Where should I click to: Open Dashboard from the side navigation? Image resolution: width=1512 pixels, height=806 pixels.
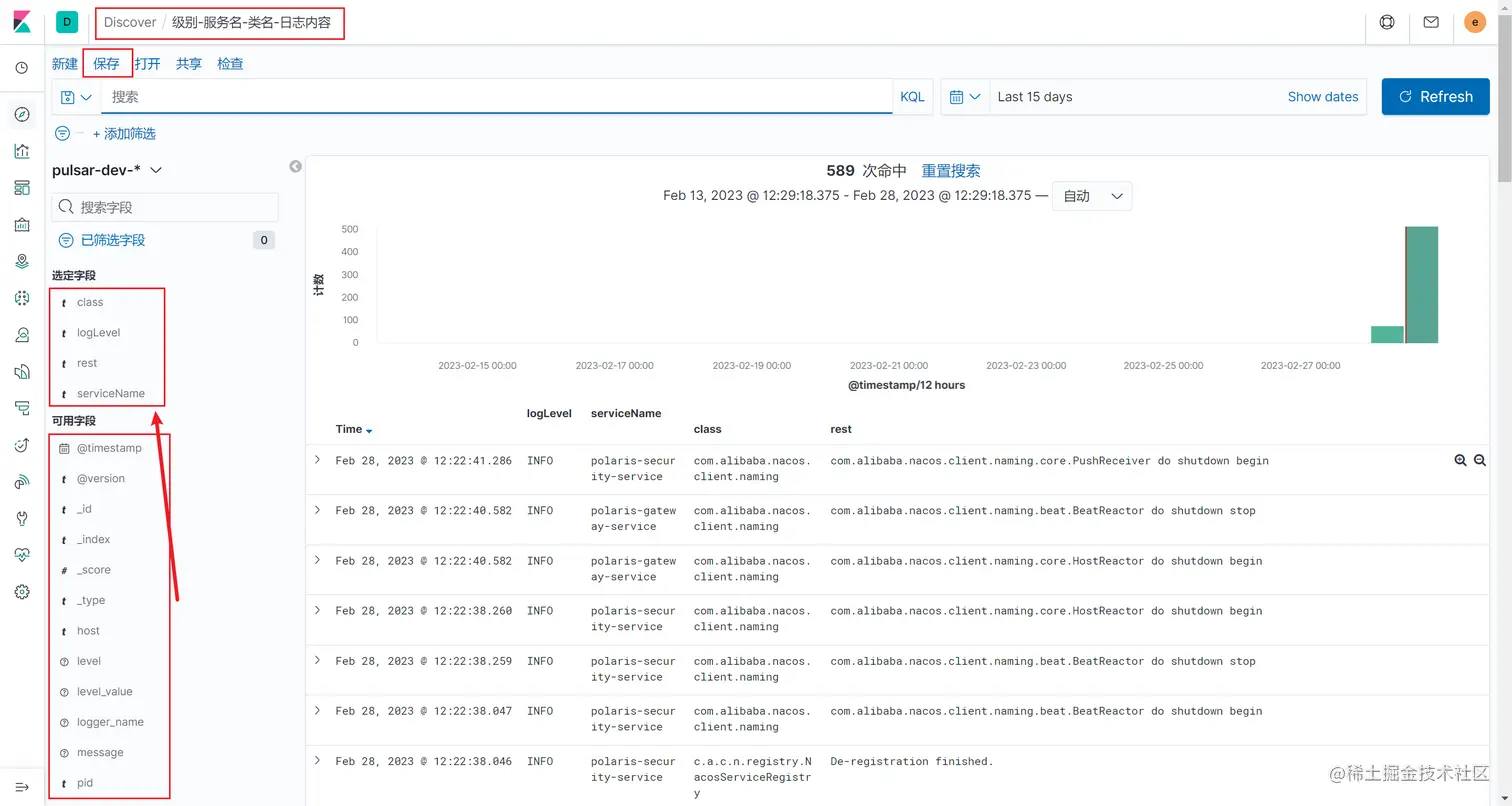[x=22, y=188]
